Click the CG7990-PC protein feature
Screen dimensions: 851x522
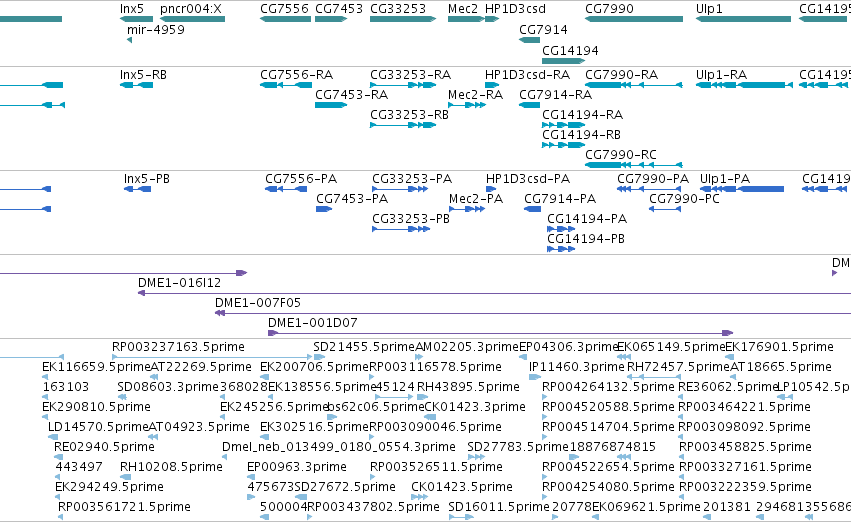coord(665,209)
